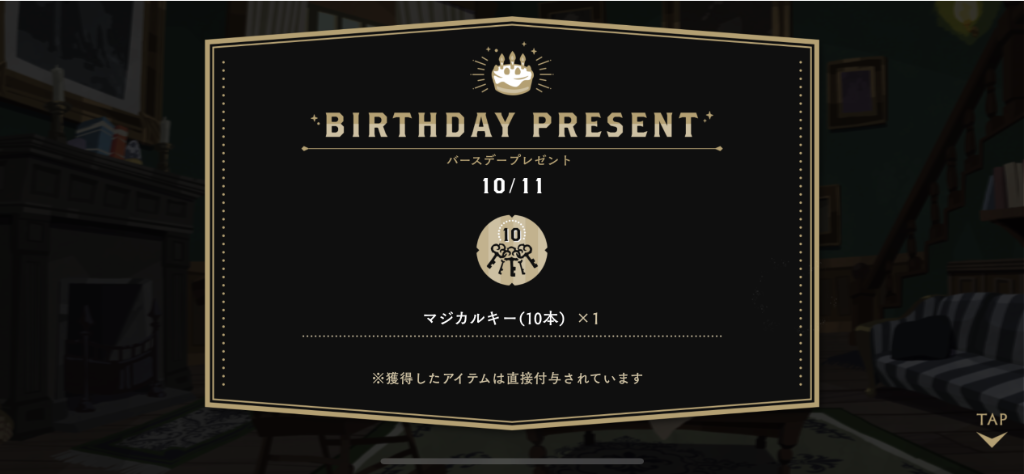Tap the number 10 badge on keys

pos(511,234)
